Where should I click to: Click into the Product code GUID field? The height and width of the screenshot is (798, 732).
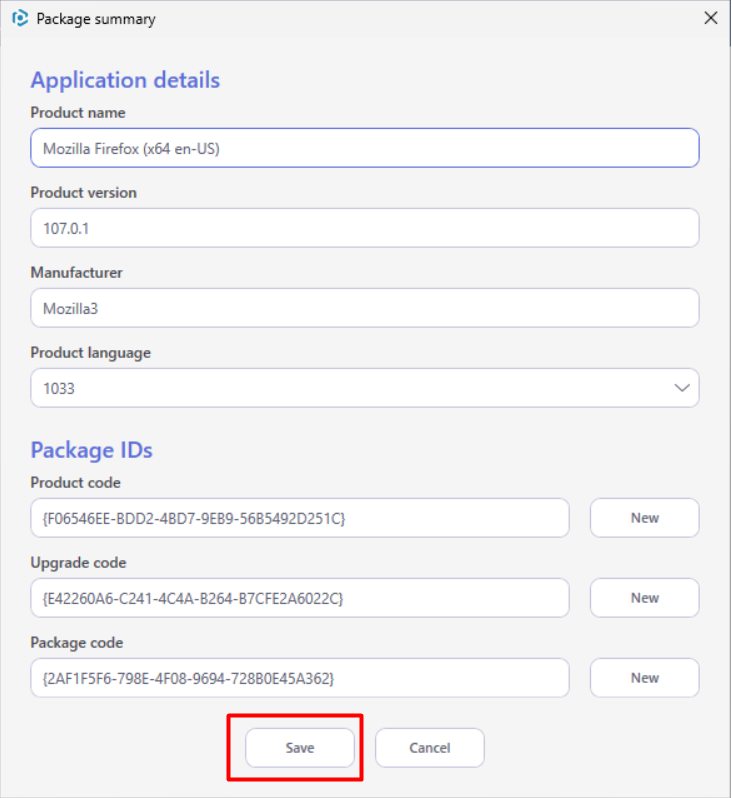(x=300, y=518)
